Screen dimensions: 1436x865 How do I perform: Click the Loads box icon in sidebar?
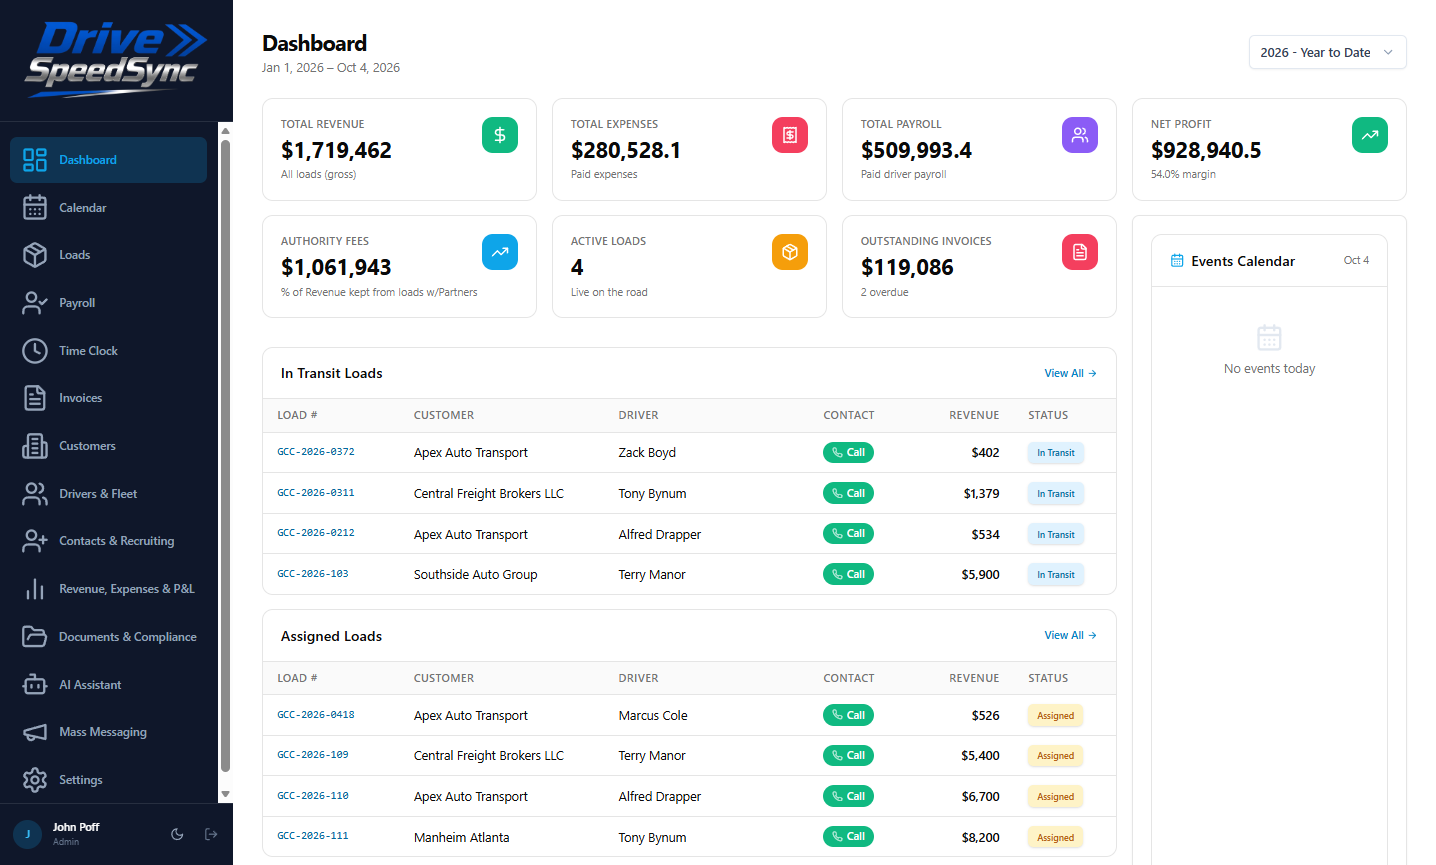coord(35,255)
